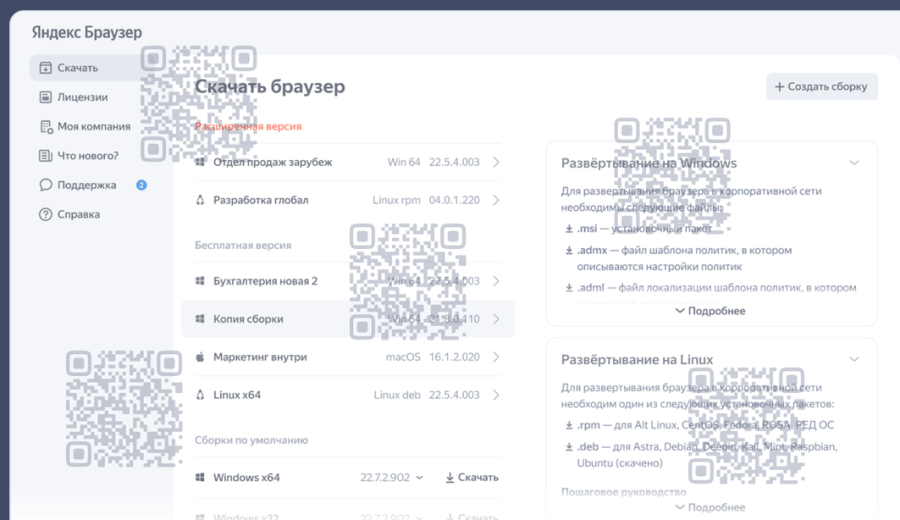
Task: Expand Подробнее in the Windows deployment card
Action: [711, 311]
